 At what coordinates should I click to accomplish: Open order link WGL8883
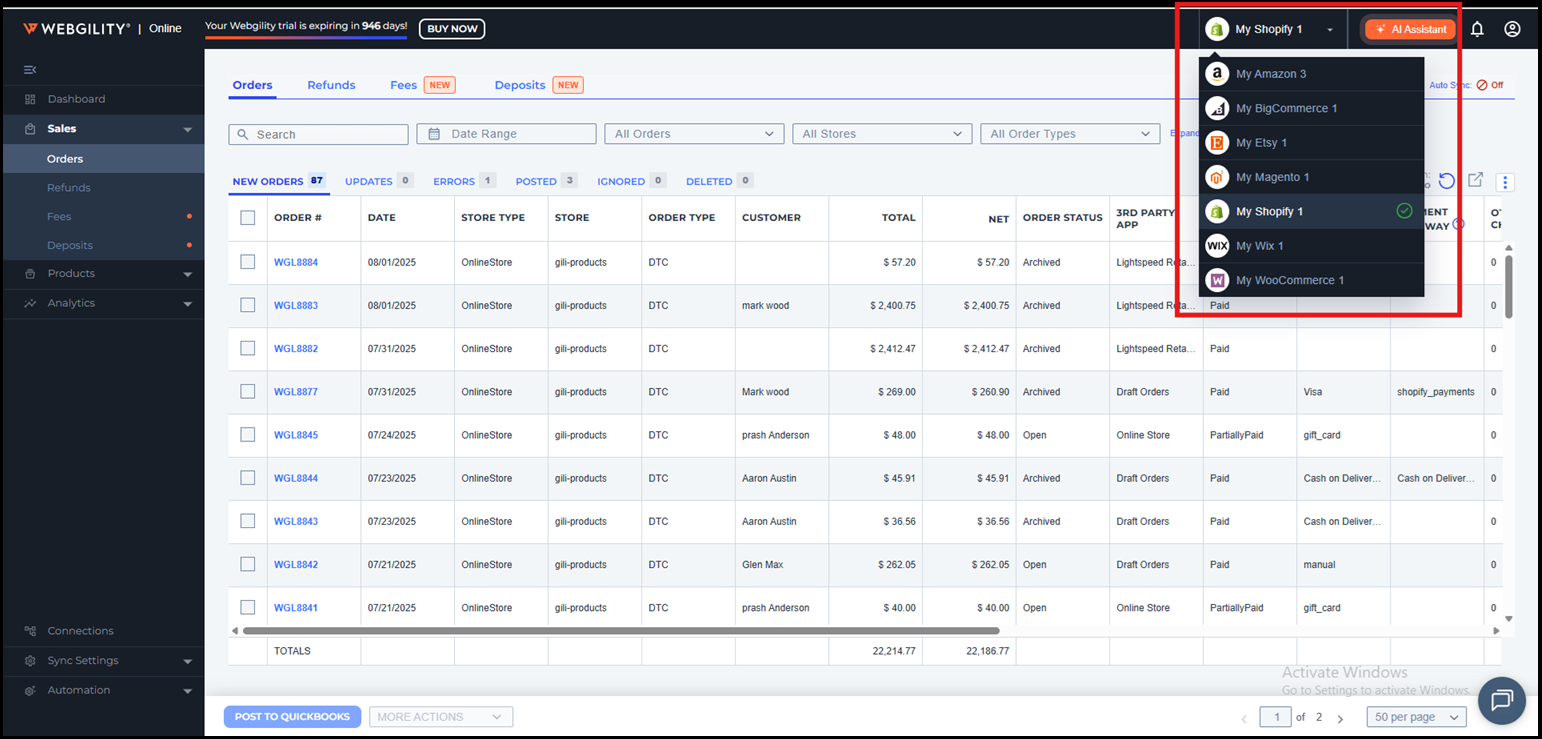click(296, 306)
